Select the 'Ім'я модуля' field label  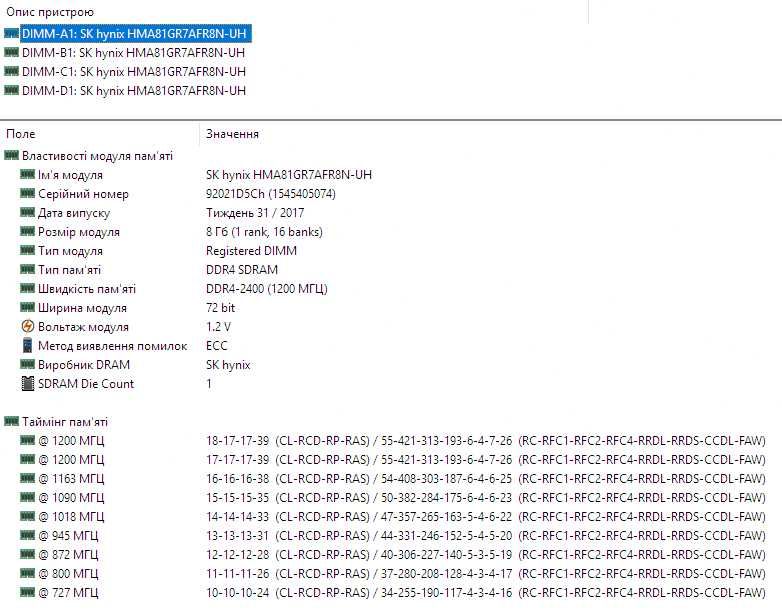click(70, 175)
